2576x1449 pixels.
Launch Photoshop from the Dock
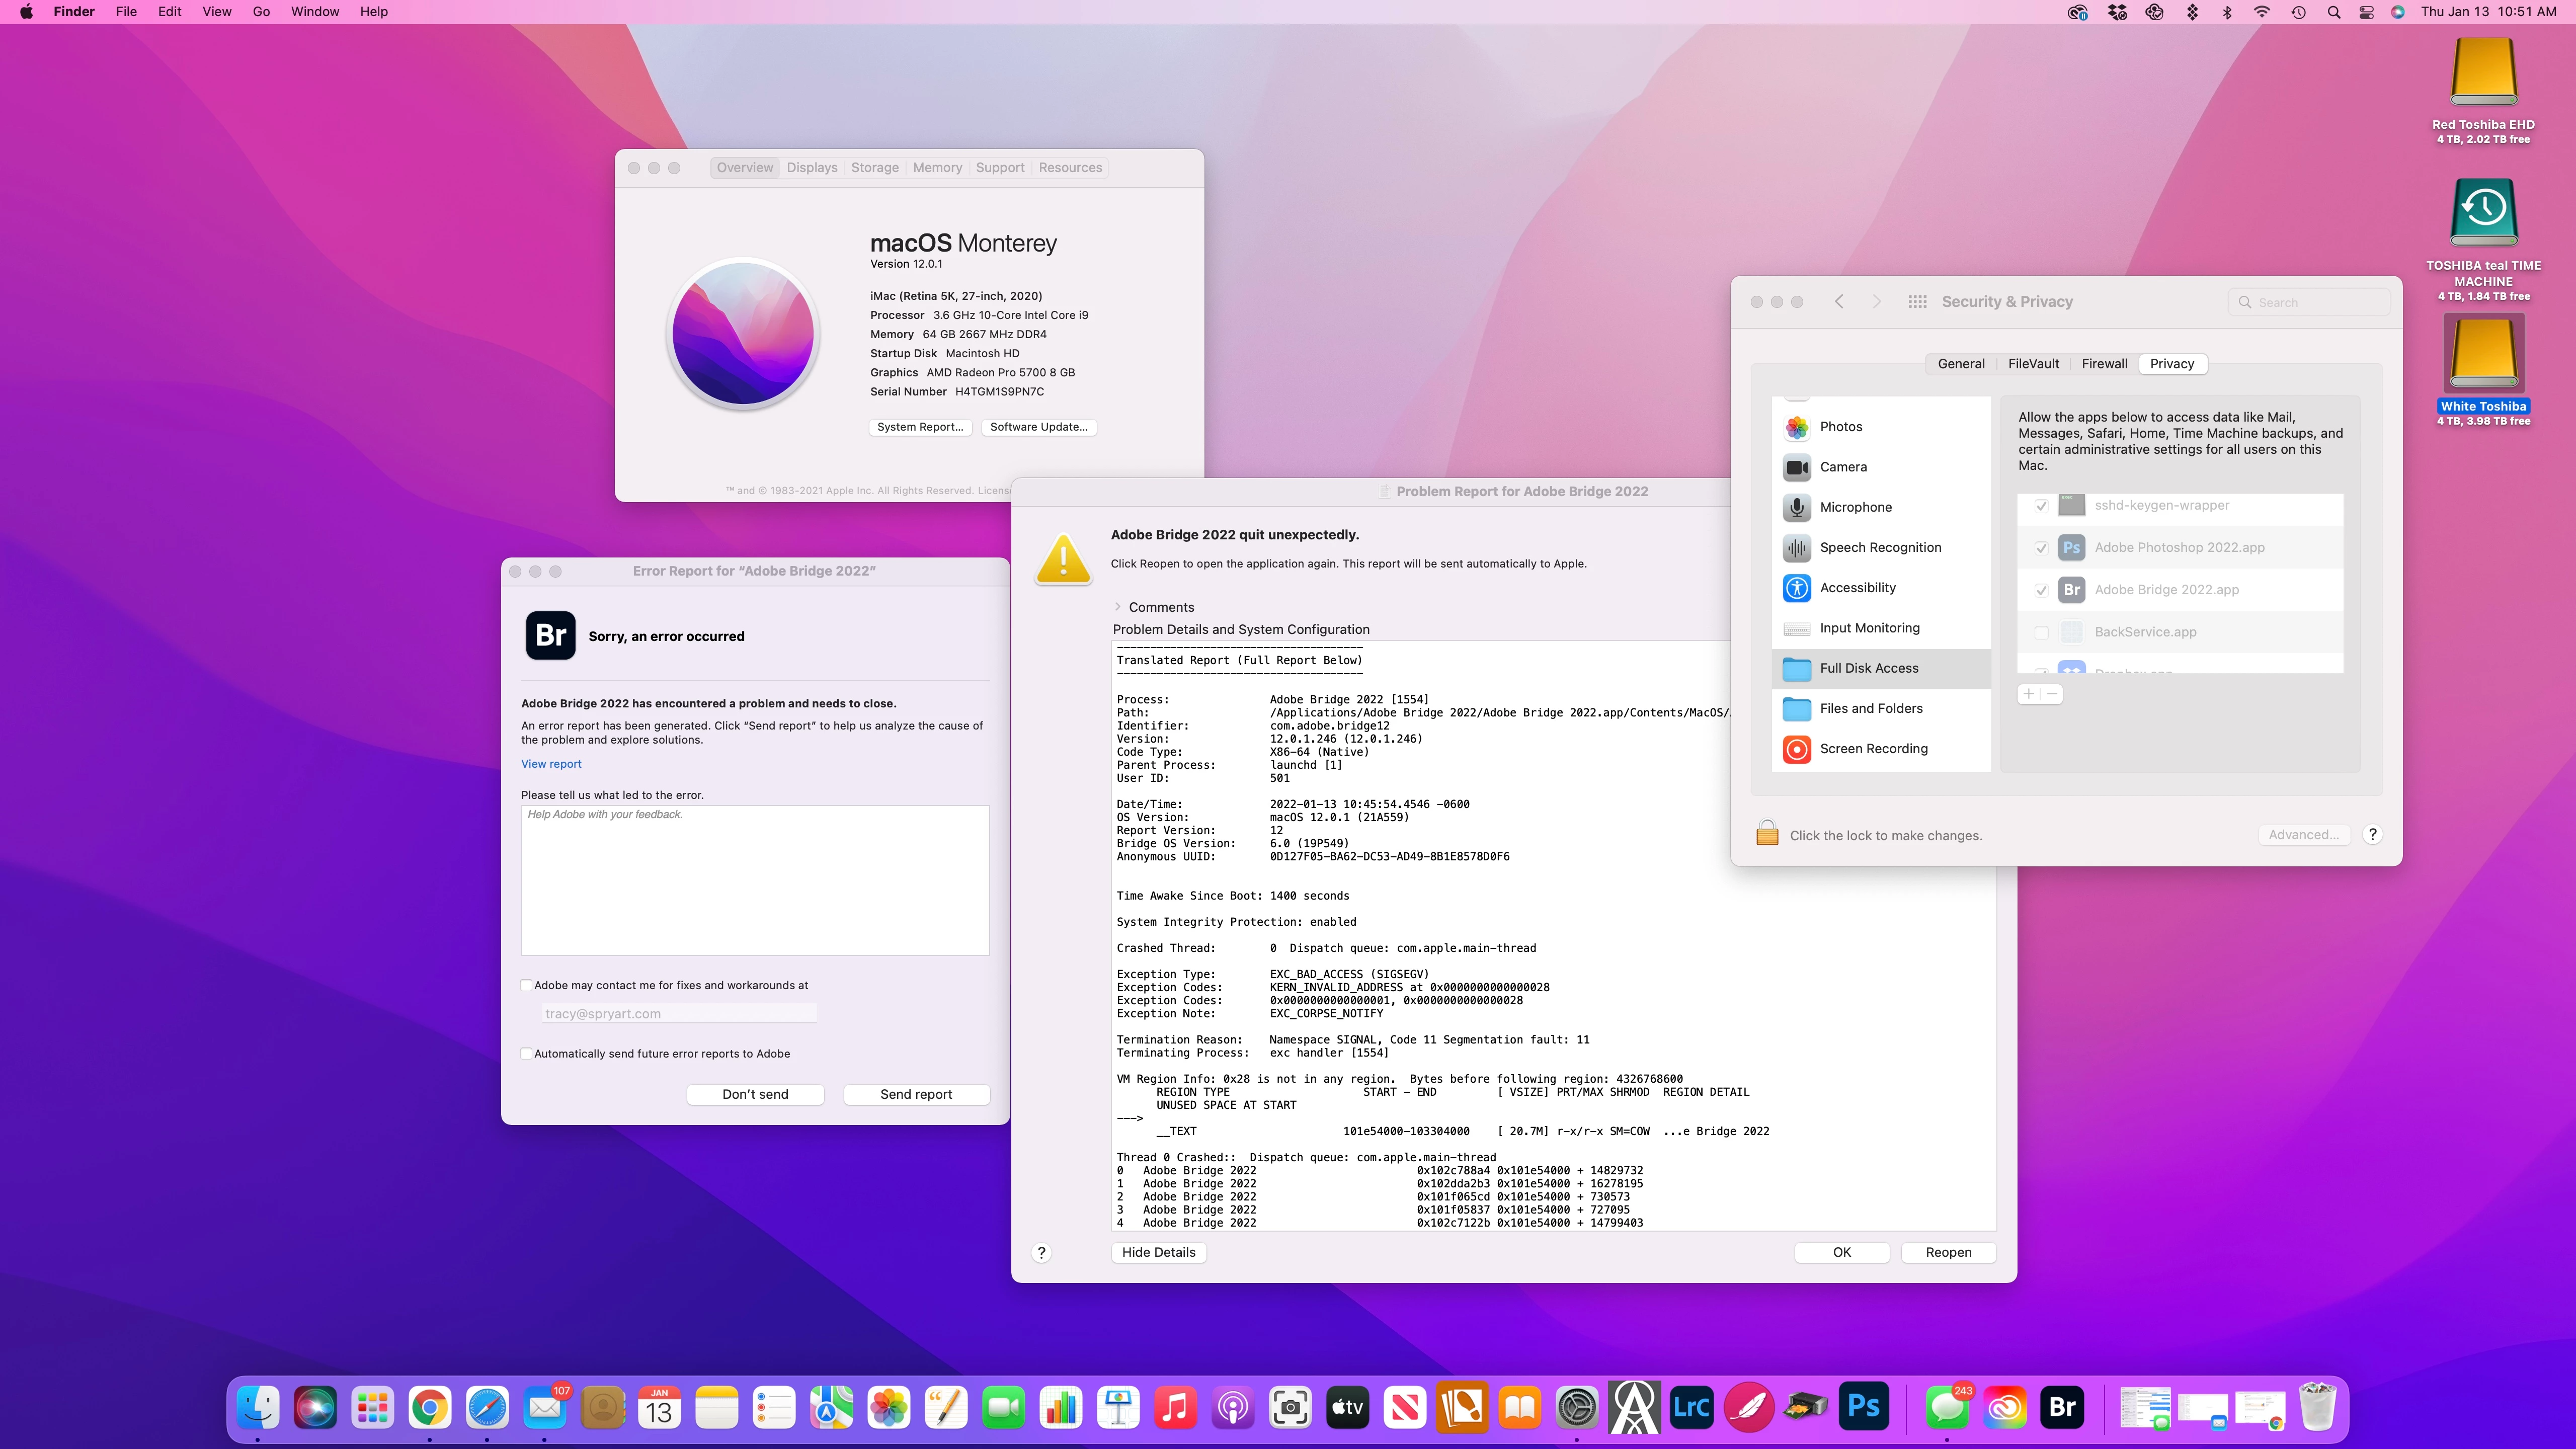coord(1864,1408)
